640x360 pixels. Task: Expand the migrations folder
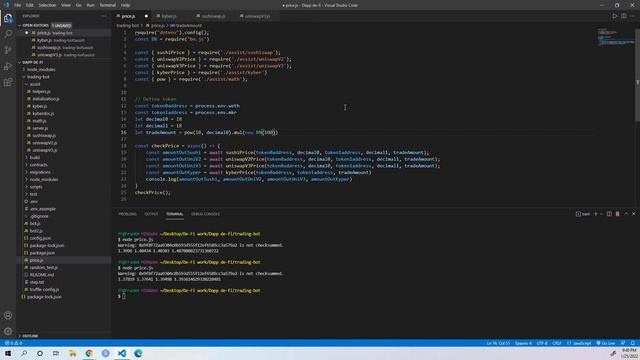(40, 172)
